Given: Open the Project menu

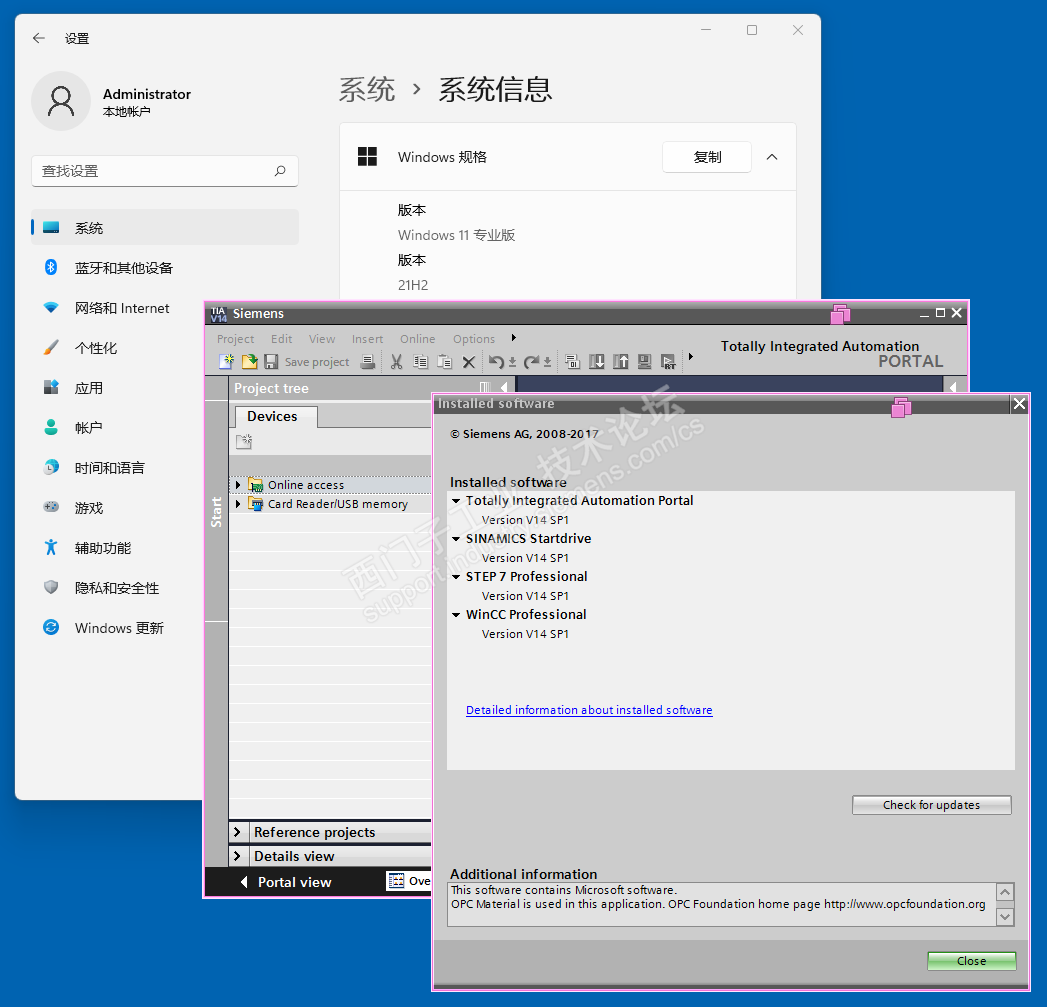Looking at the screenshot, I should [235, 339].
